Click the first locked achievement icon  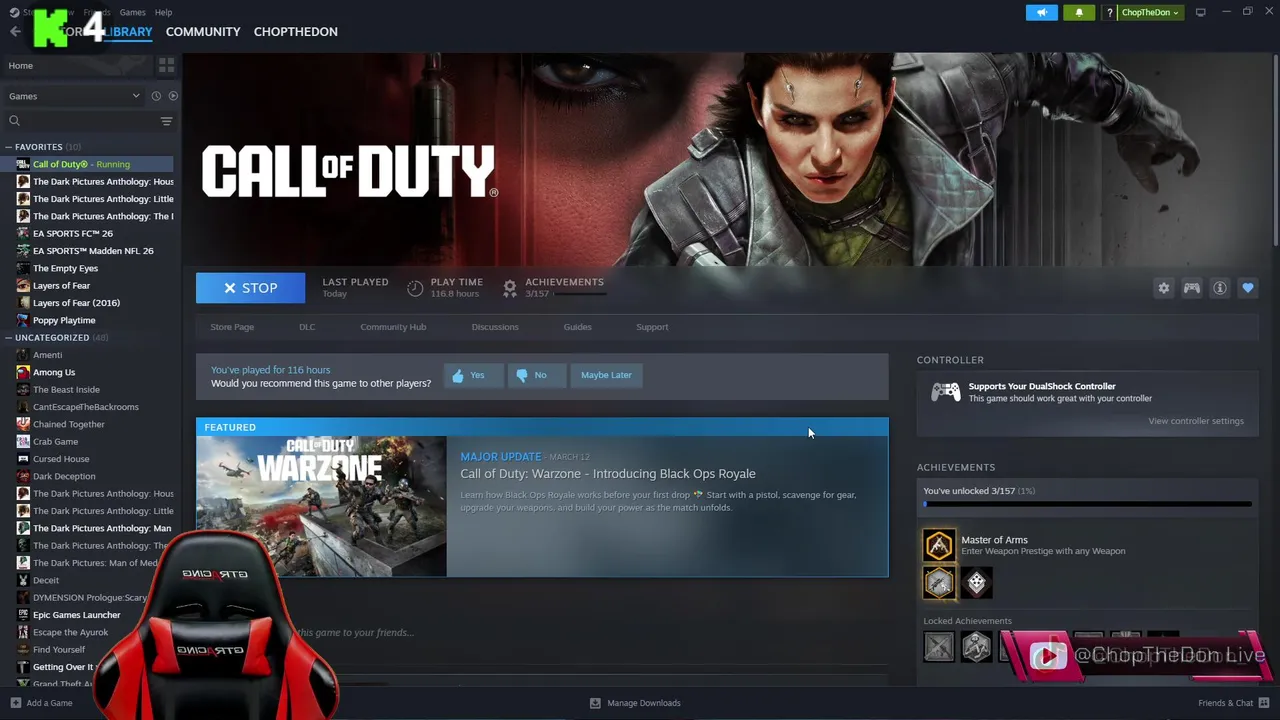click(939, 647)
